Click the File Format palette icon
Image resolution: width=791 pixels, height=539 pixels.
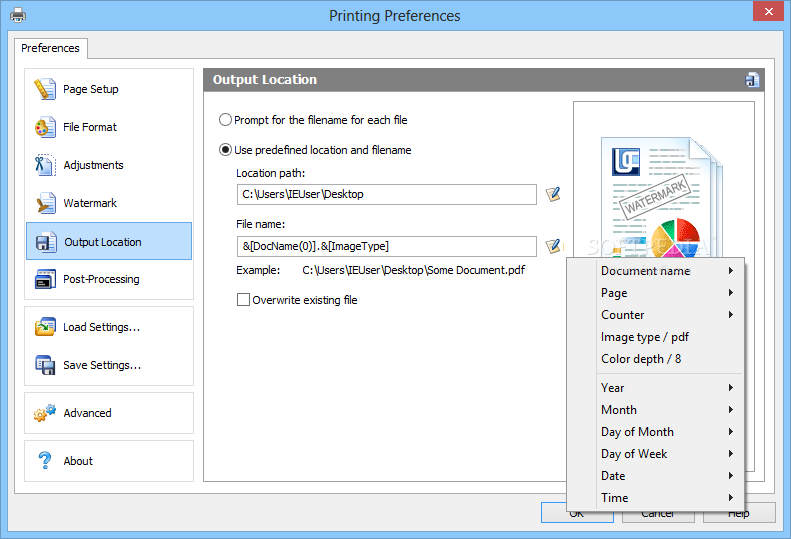tap(45, 127)
